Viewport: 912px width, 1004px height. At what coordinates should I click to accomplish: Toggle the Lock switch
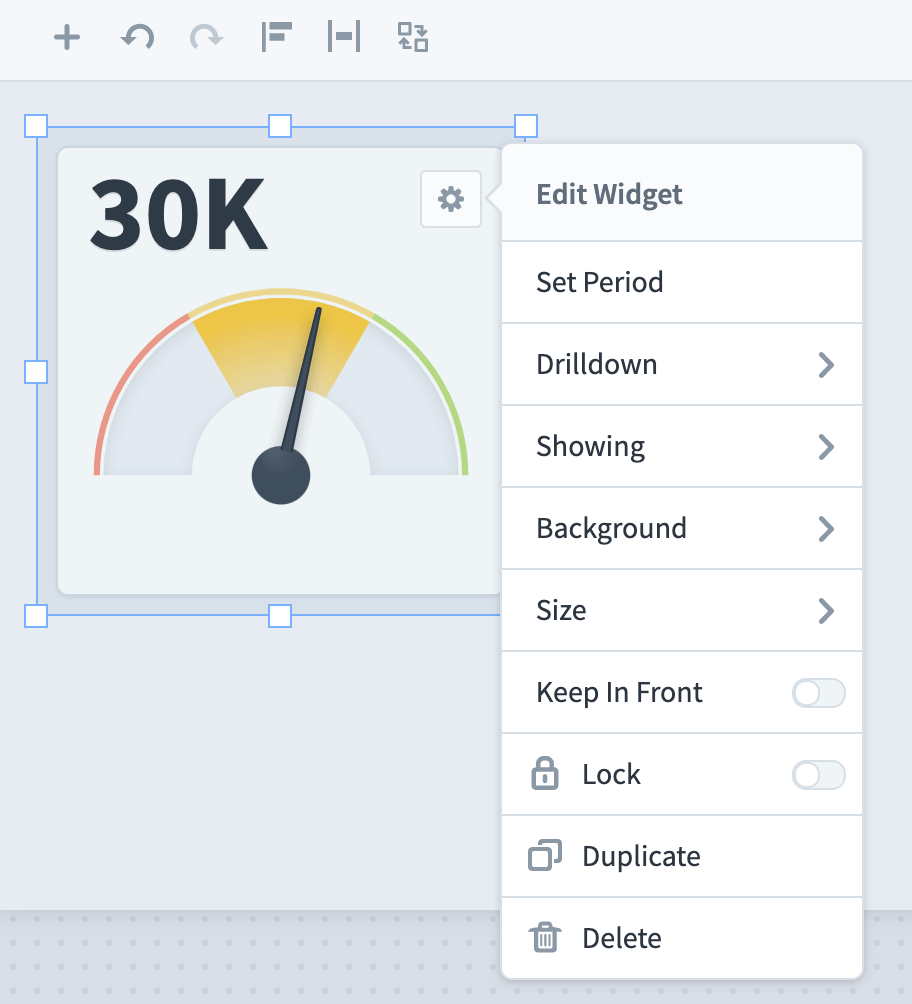[818, 775]
